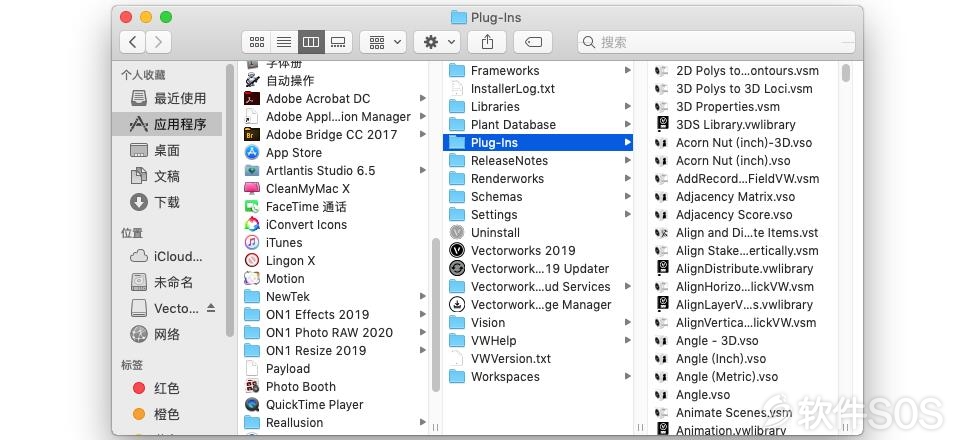Switch Finder to list view
This screenshot has width=958, height=440.
coord(283,42)
